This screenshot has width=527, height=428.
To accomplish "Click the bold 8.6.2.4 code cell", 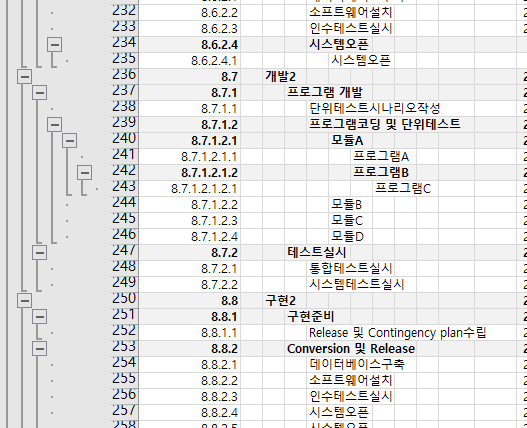I will [190, 45].
